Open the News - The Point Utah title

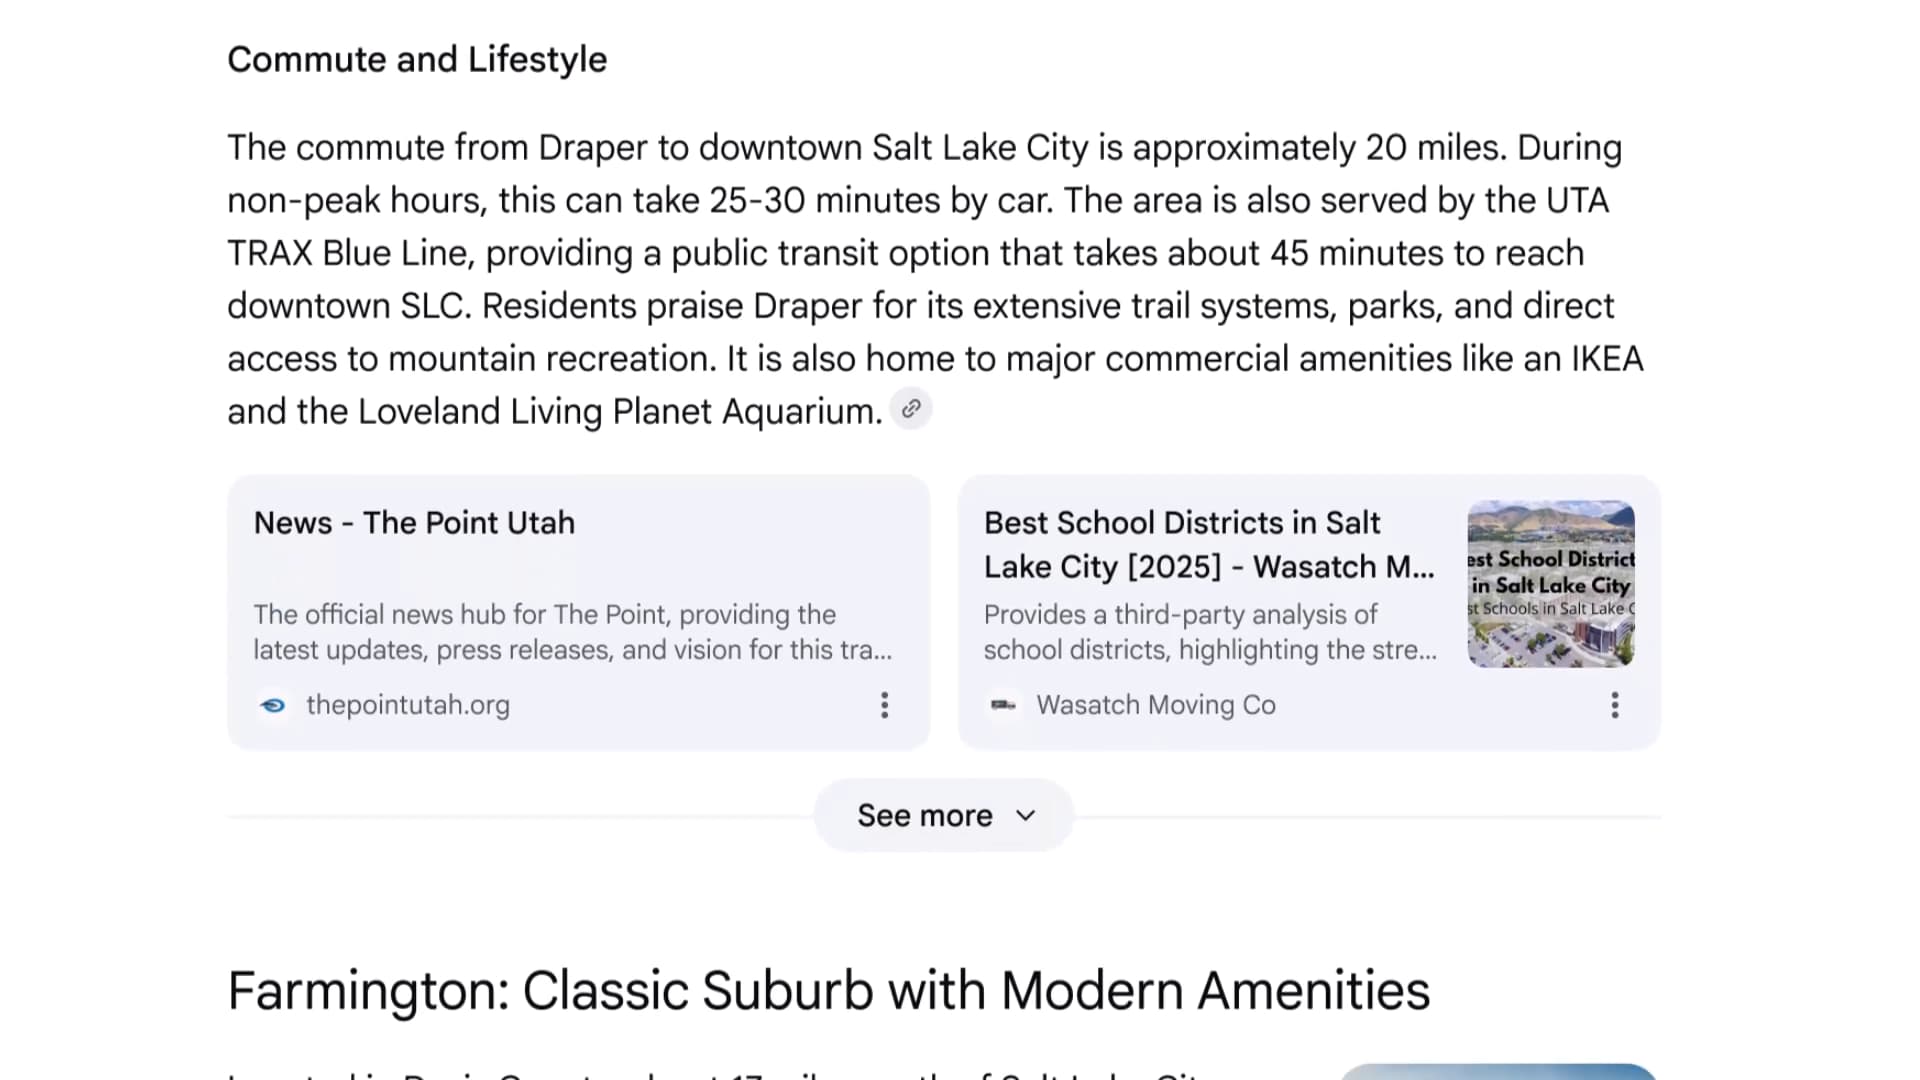414,523
